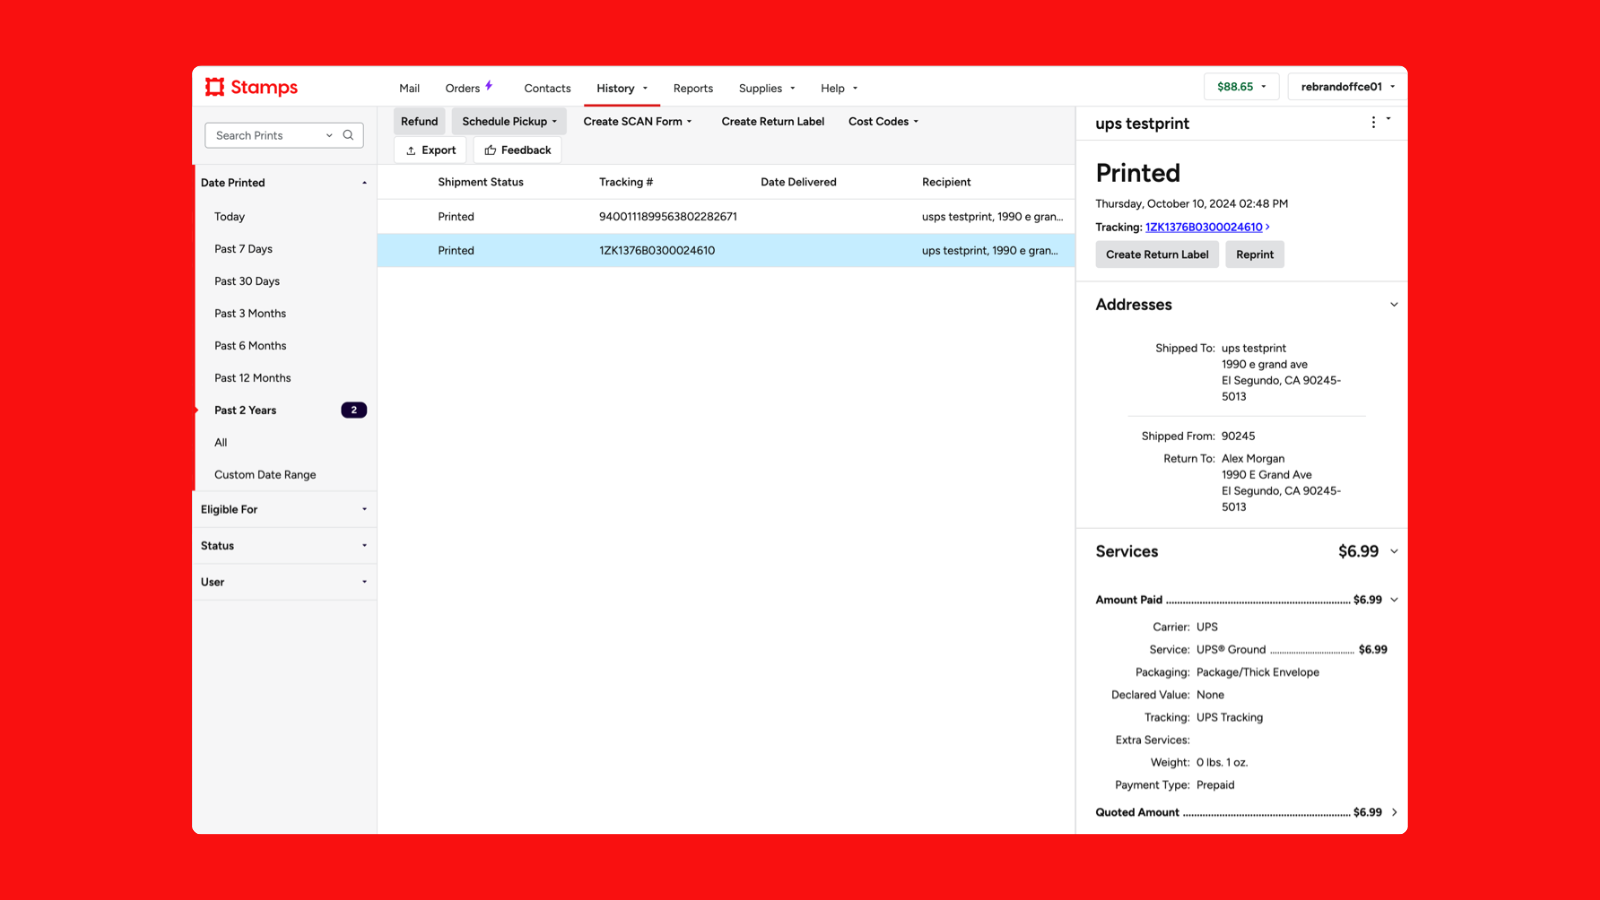Open the Contacts tab

tap(547, 88)
